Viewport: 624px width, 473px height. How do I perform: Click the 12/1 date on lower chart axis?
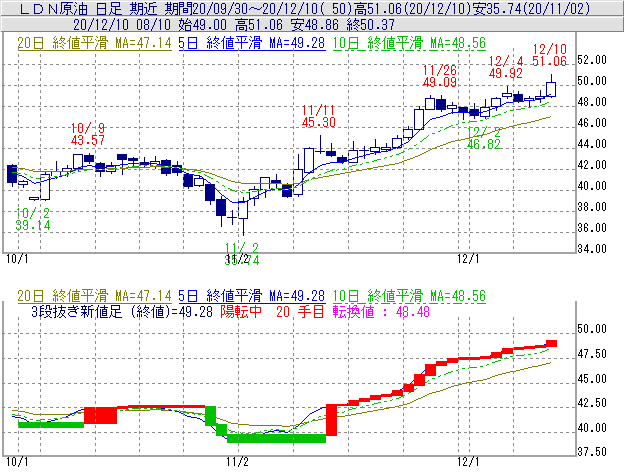(468, 461)
